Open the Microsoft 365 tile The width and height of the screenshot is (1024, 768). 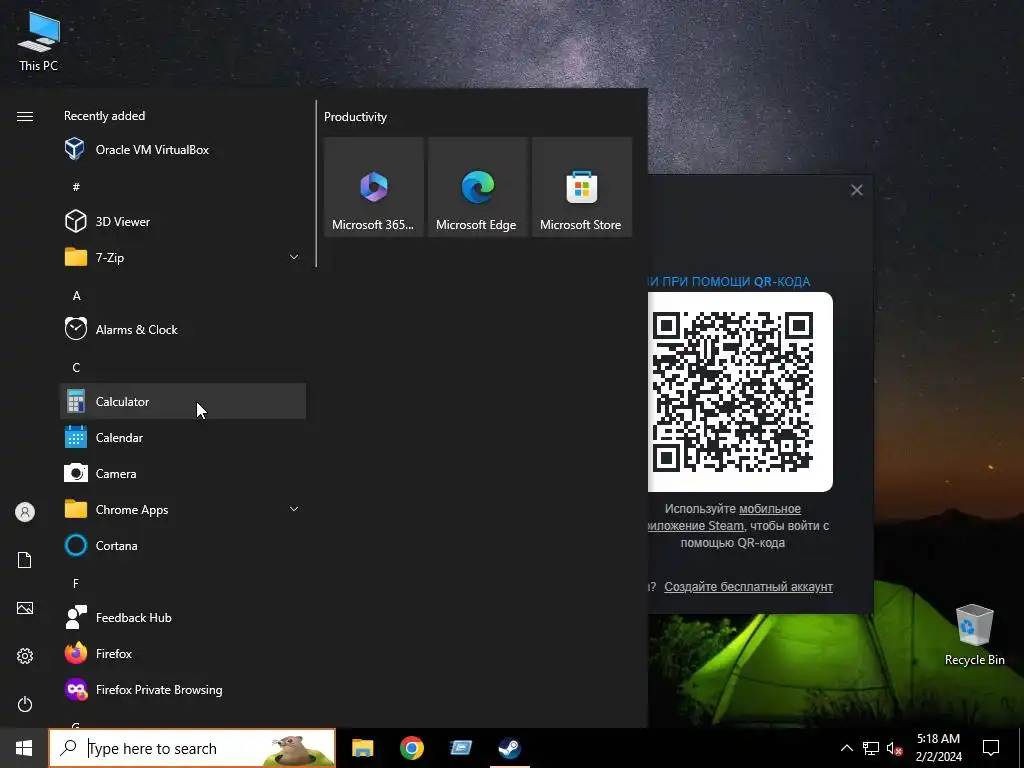374,187
